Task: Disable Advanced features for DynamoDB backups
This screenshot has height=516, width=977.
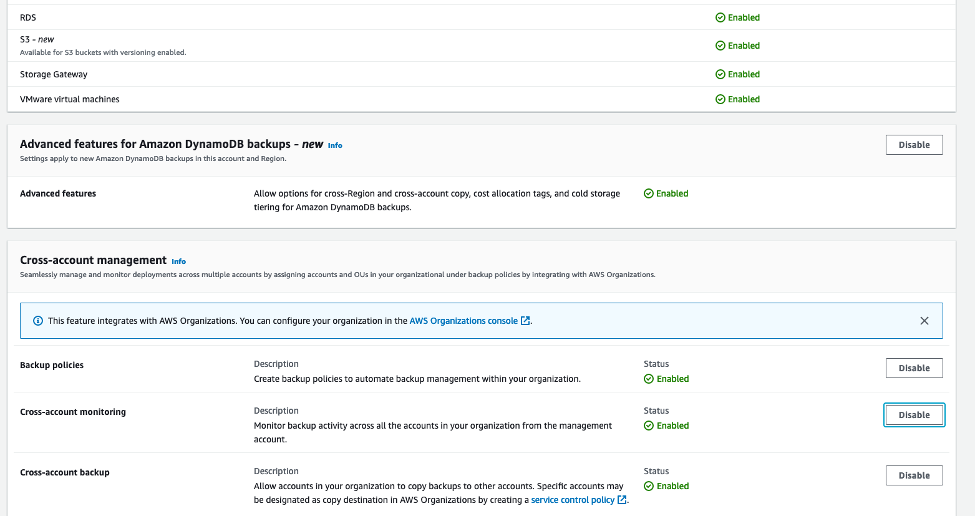Action: (913, 145)
